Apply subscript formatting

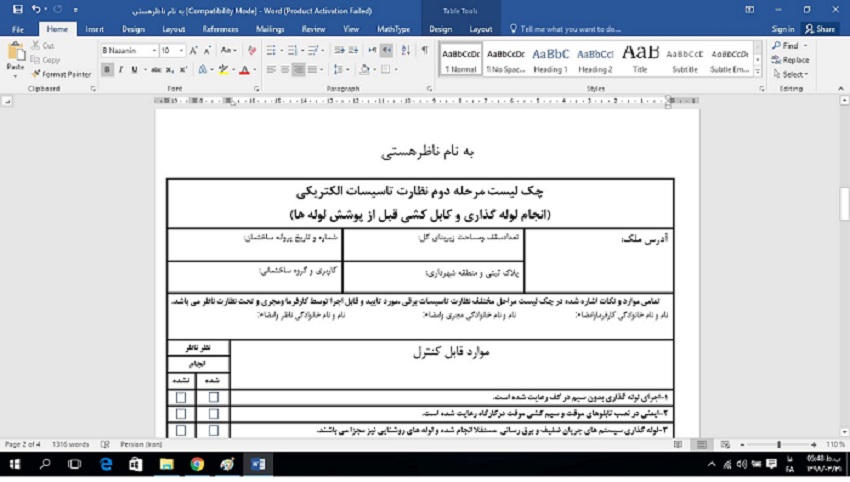tap(170, 69)
